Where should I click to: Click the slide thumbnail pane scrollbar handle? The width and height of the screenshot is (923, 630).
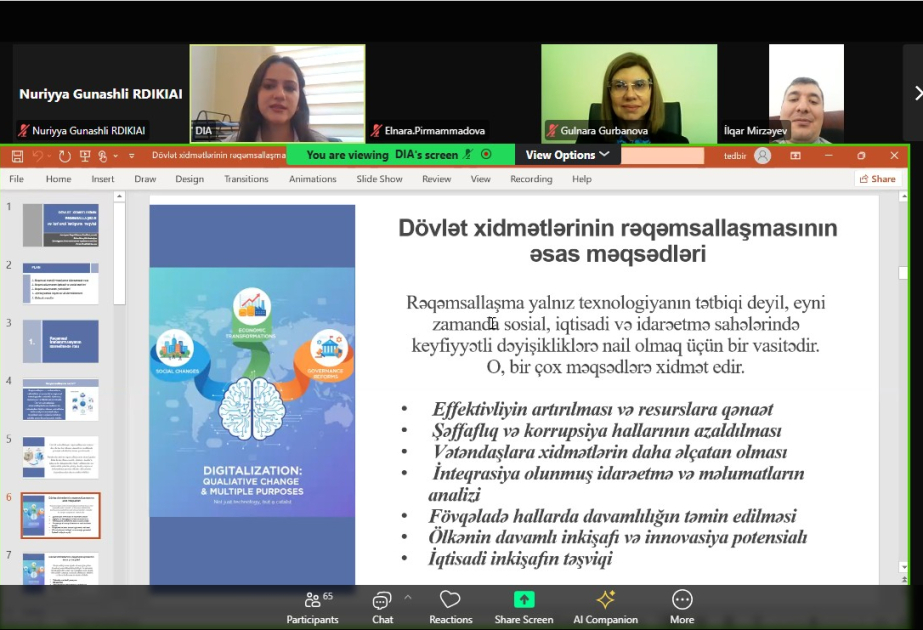119,254
